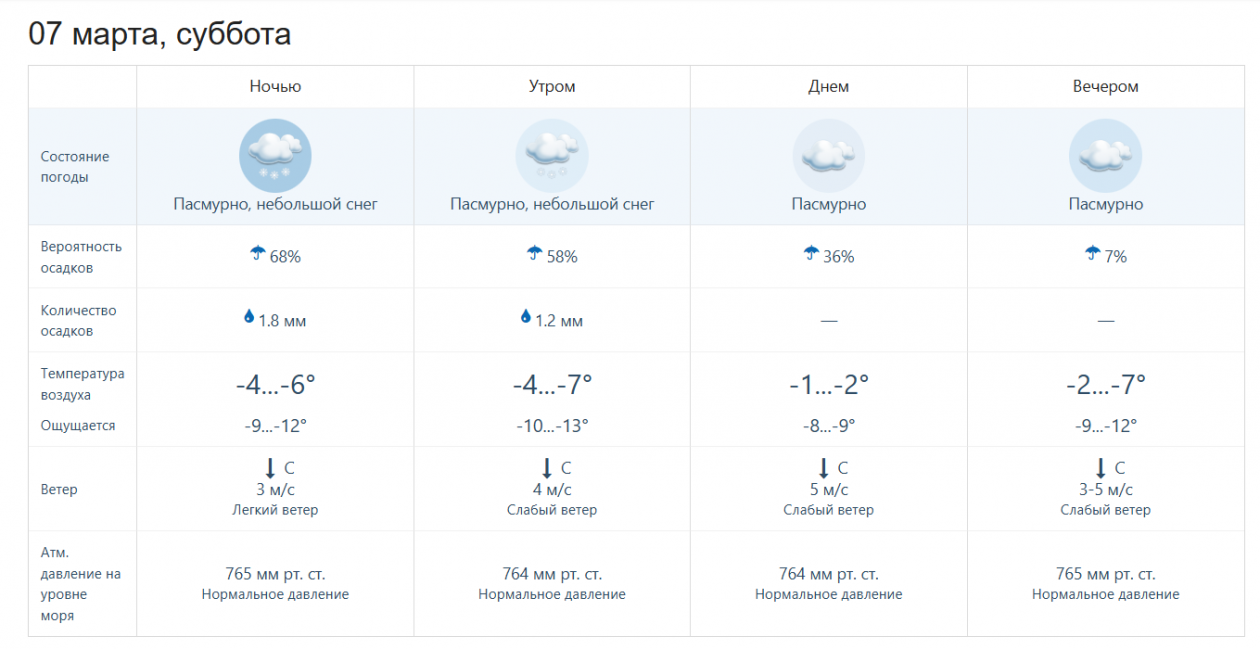Click the 07 марта, суббота heading
This screenshot has width=1260, height=649.
coord(160,34)
